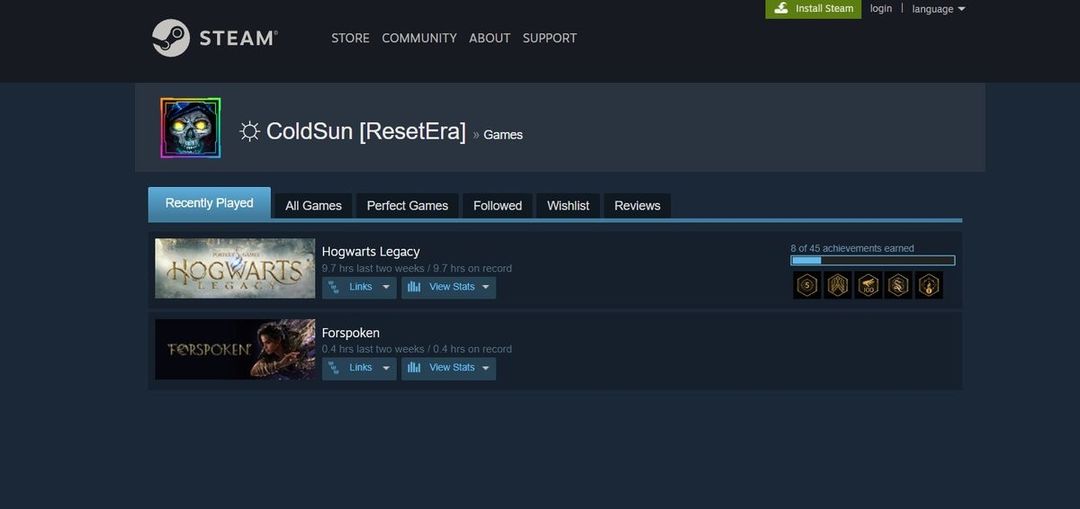
Task: Expand Forspoken Links dropdown arrow
Action: 386,368
